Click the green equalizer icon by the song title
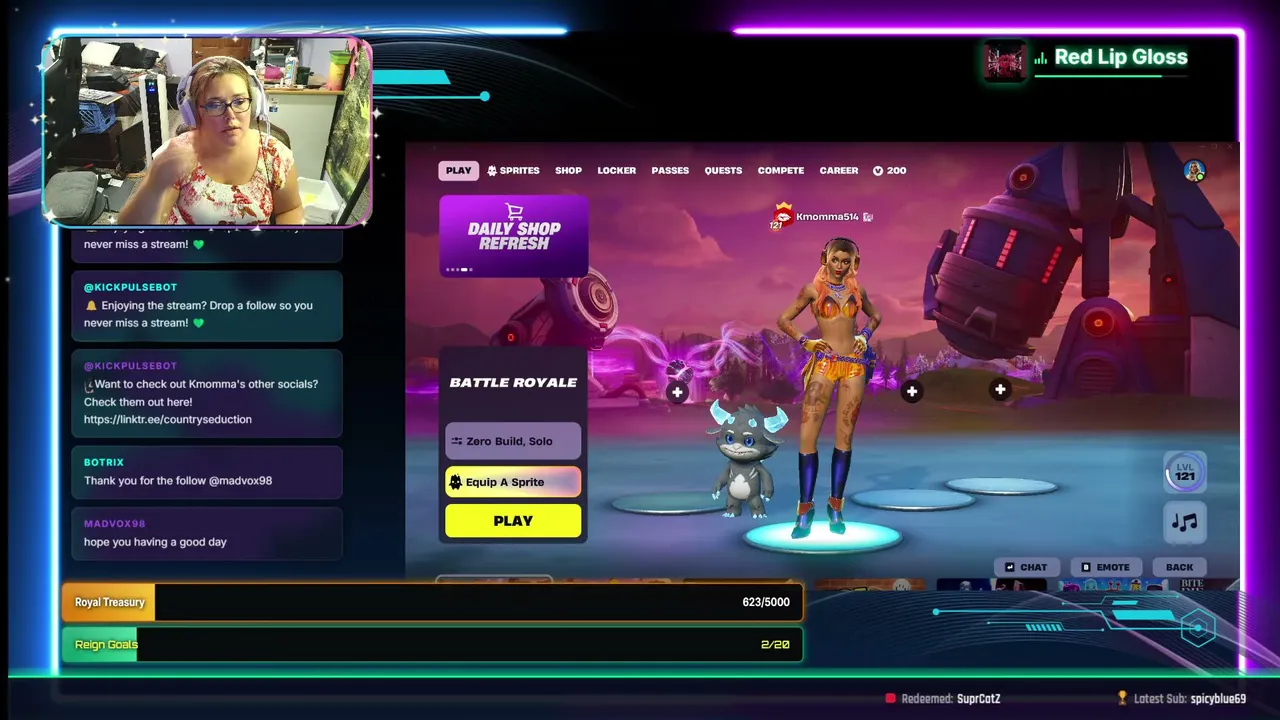Screen dimensions: 1280x720 tap(1040, 59)
